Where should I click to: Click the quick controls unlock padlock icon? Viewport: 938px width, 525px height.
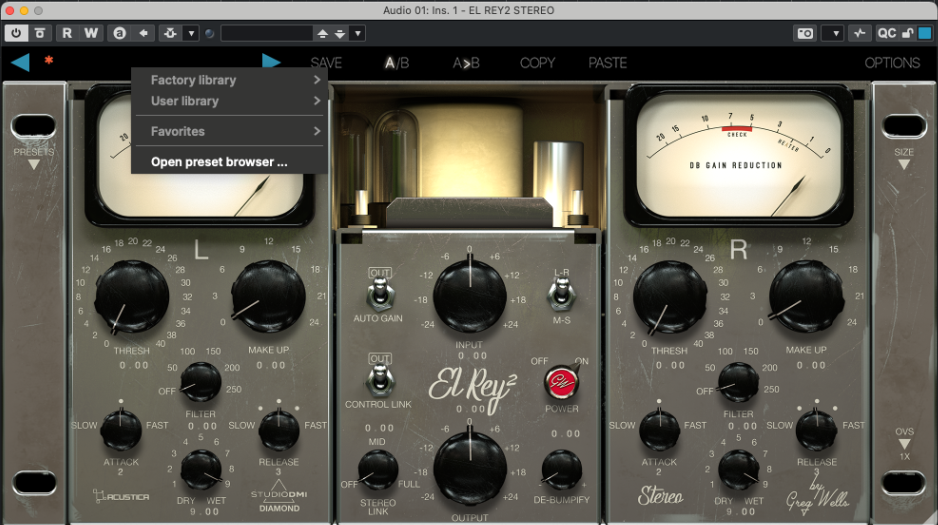pyautogui.click(x=907, y=33)
